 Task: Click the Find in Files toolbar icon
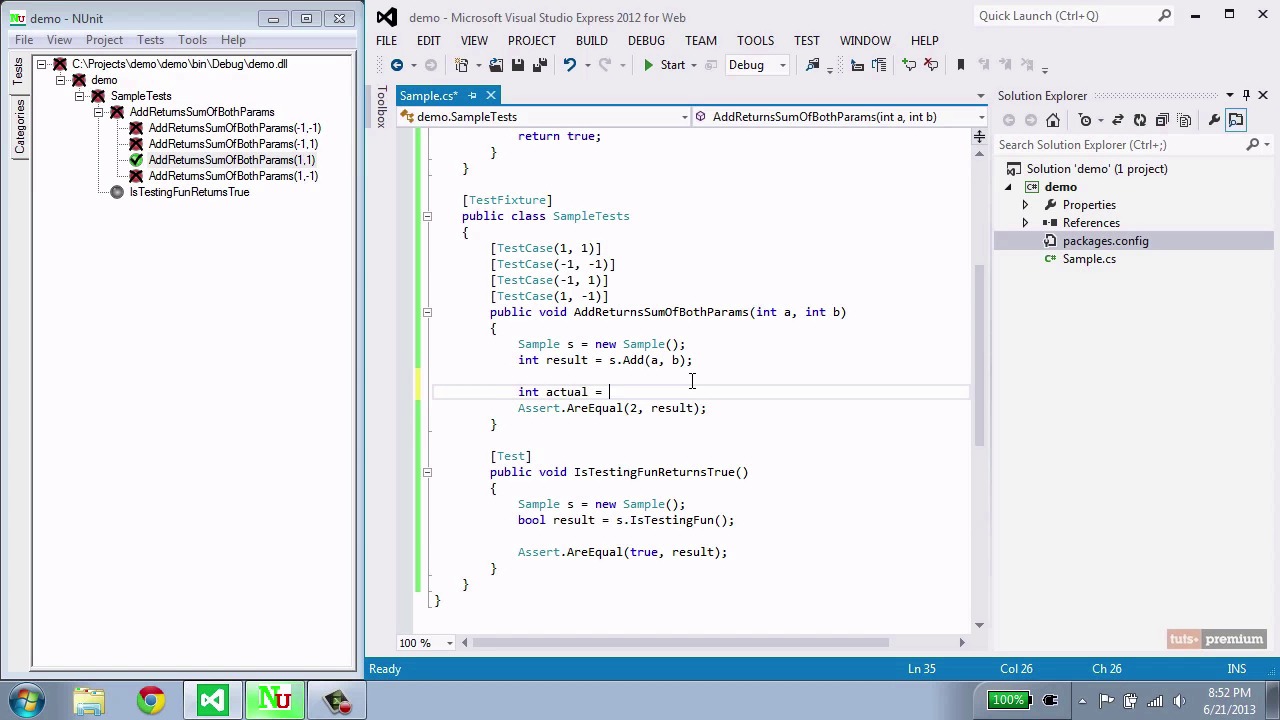[x=812, y=65]
